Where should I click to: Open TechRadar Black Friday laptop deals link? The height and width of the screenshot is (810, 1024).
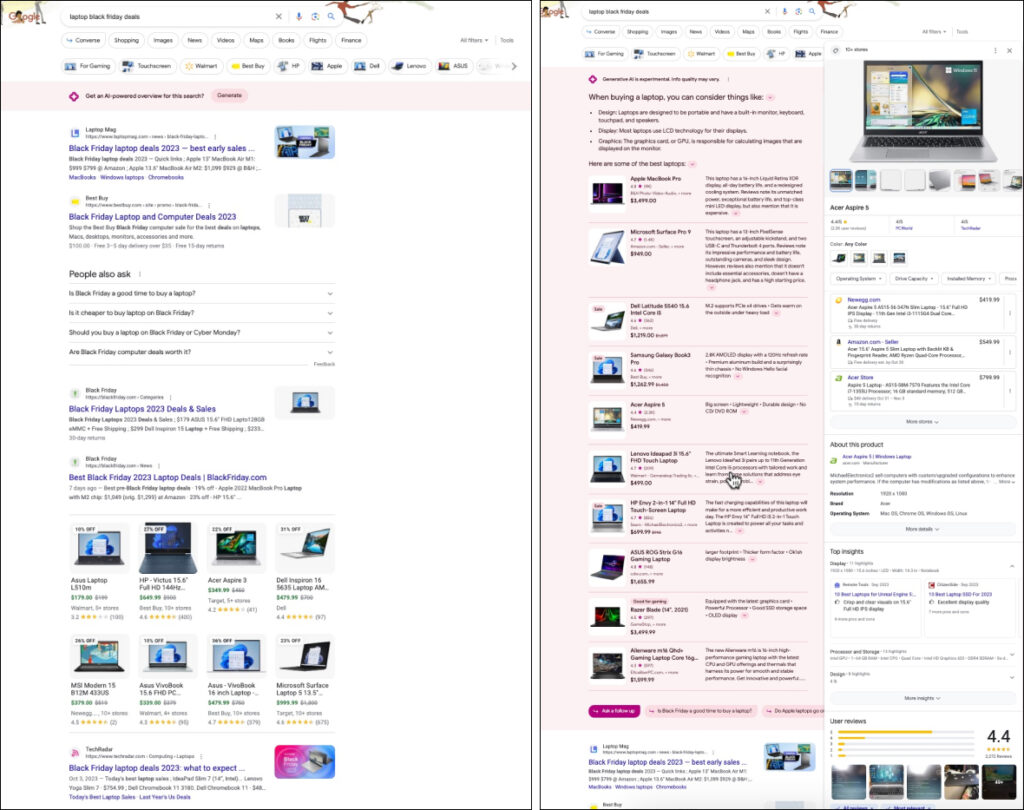(x=157, y=768)
